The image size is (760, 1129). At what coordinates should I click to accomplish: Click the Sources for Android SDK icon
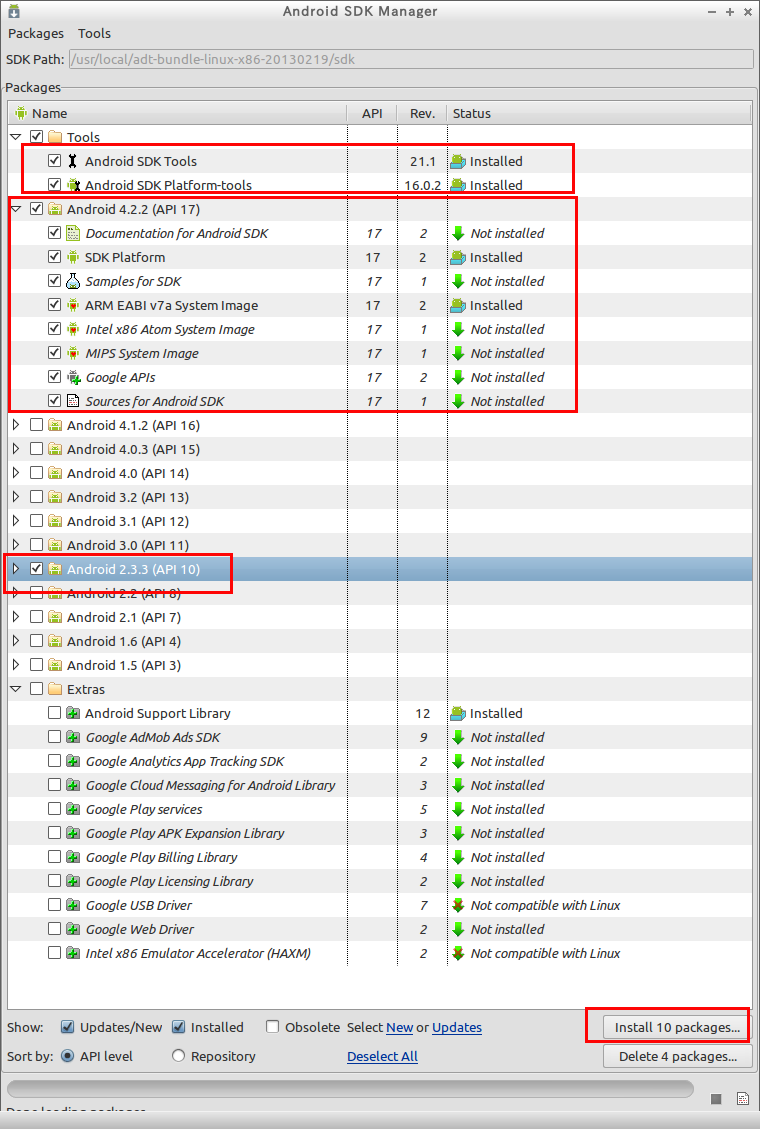(x=73, y=401)
